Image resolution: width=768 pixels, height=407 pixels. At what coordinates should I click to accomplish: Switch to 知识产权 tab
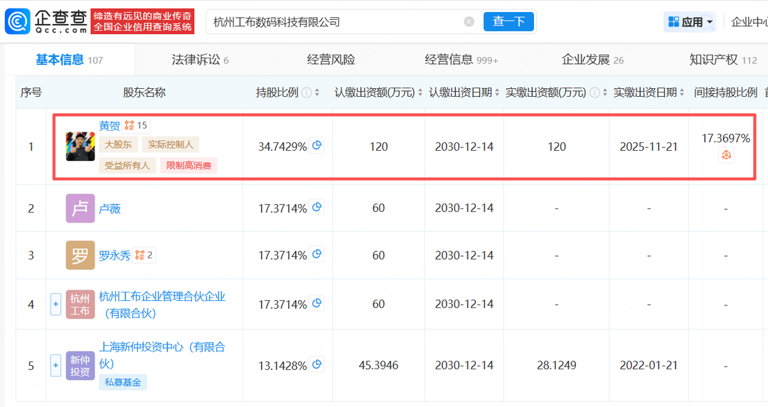[723, 60]
